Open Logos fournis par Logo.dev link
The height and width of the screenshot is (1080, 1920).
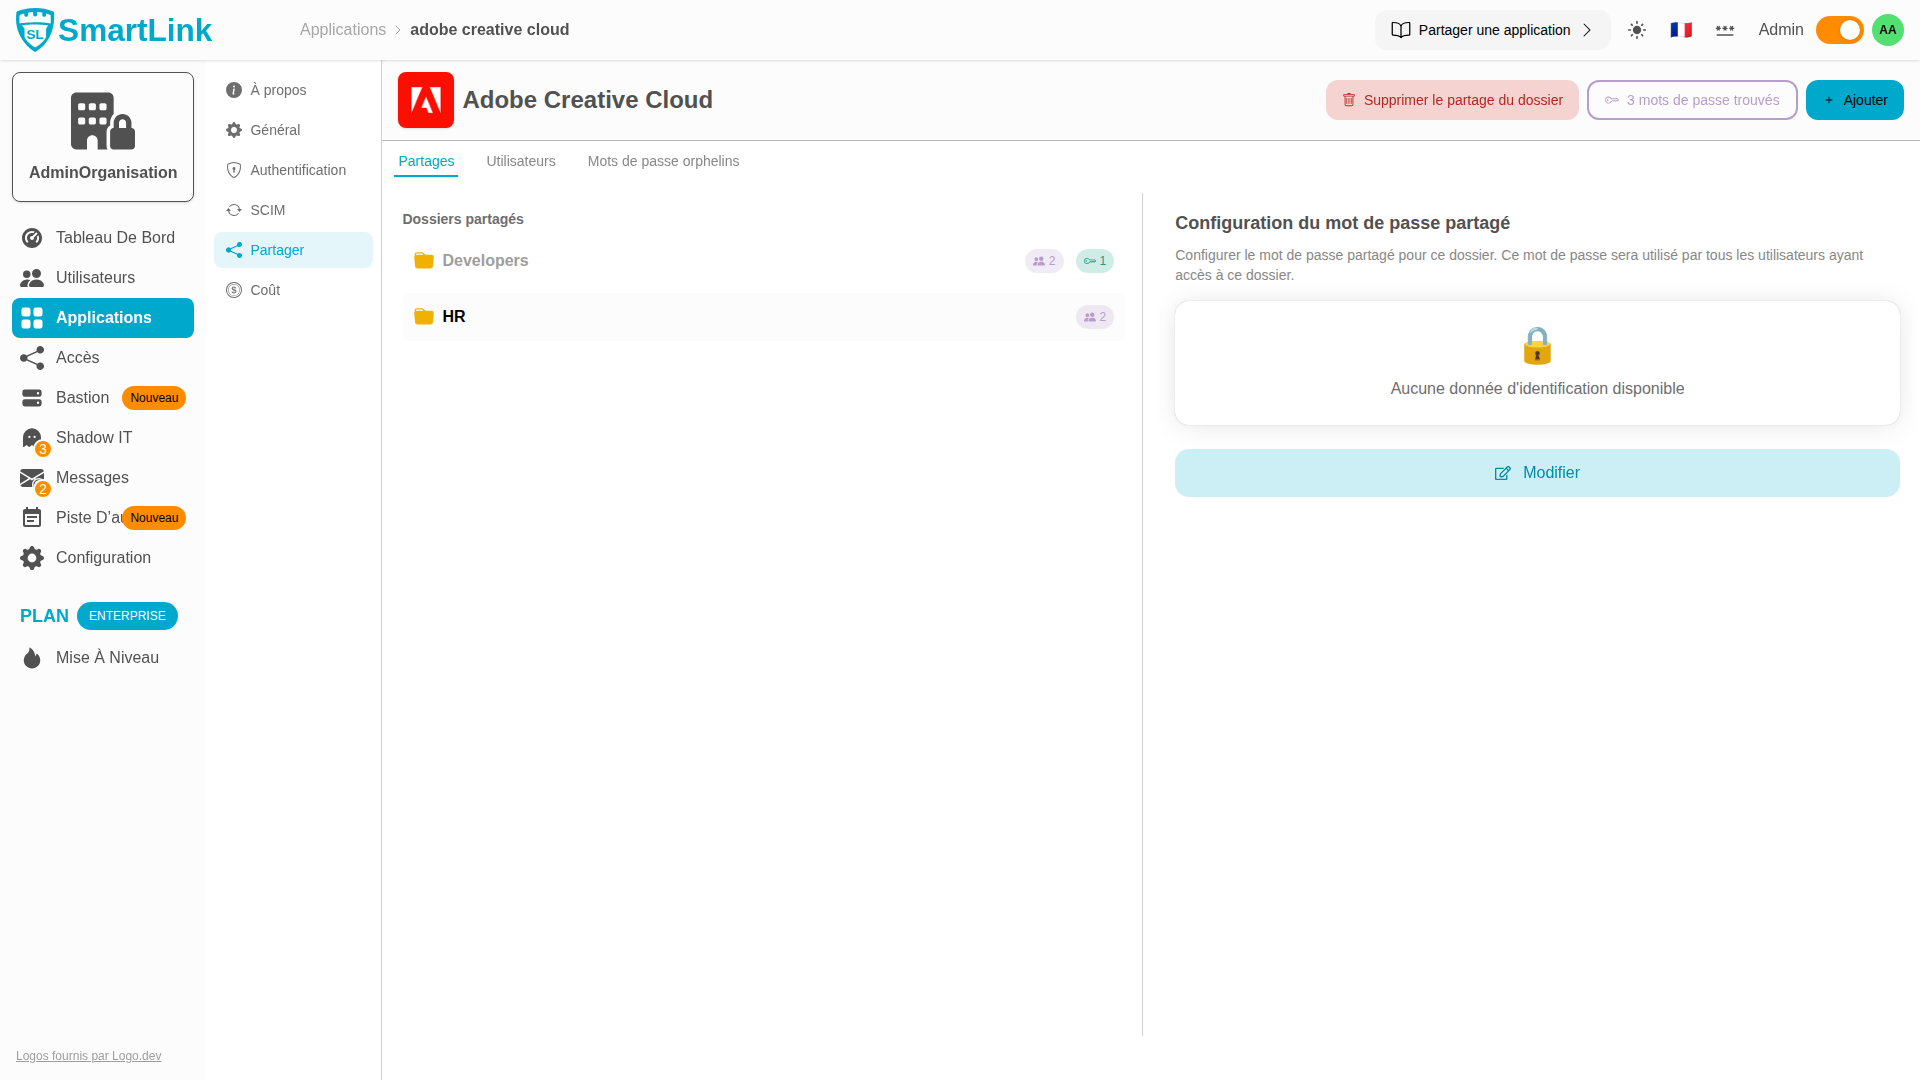[x=87, y=1055]
